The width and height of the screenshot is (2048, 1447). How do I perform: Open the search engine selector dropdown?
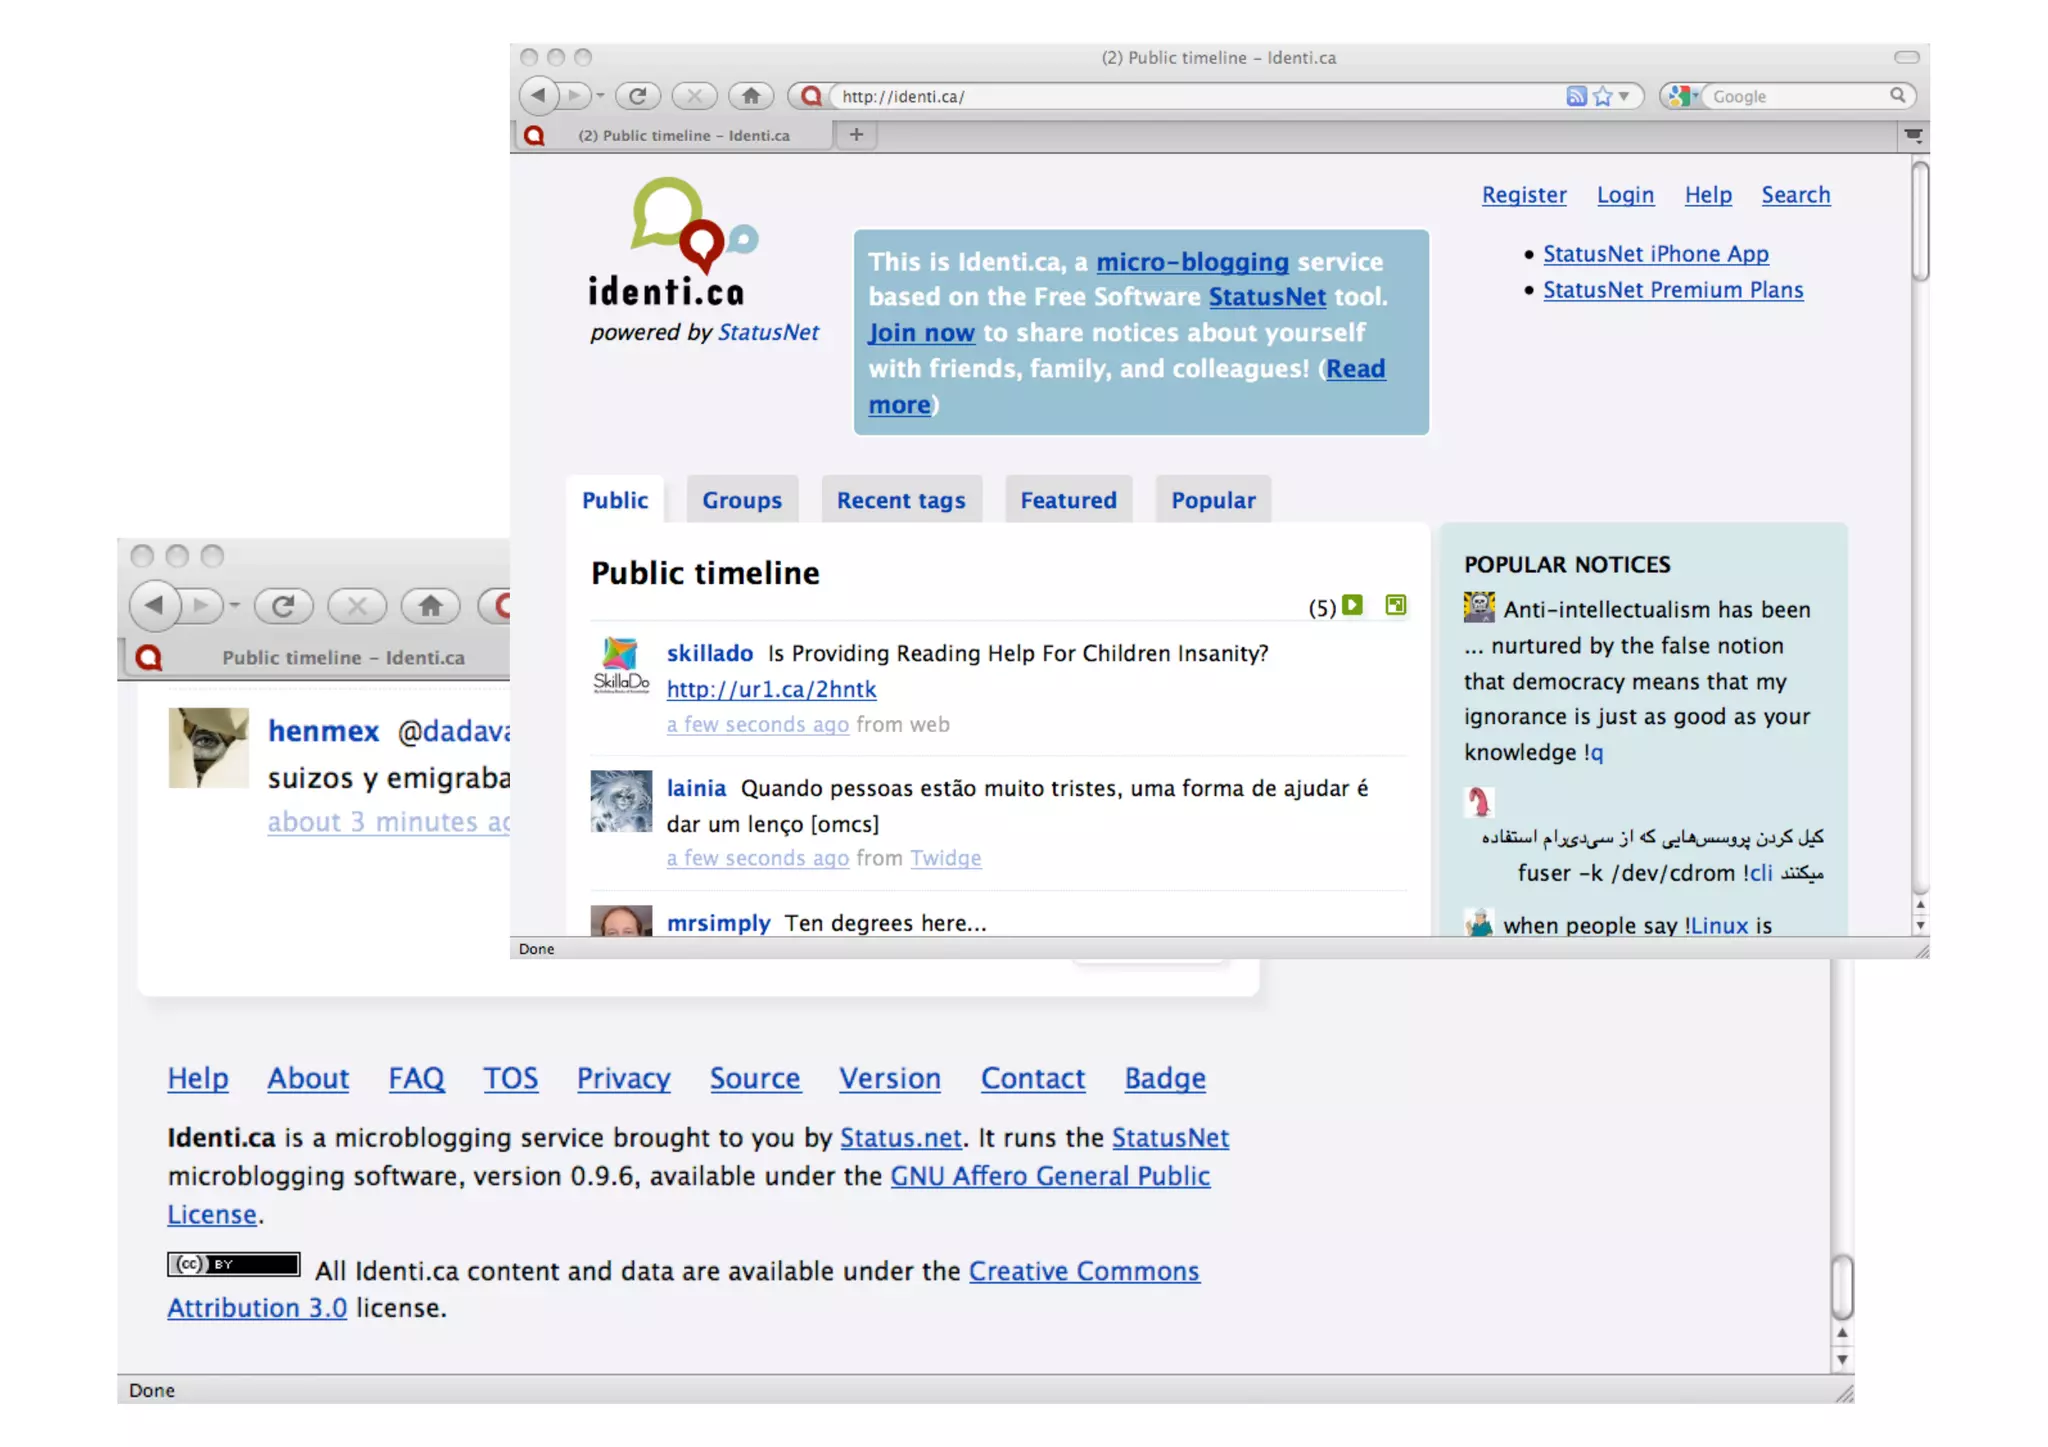pos(1684,96)
